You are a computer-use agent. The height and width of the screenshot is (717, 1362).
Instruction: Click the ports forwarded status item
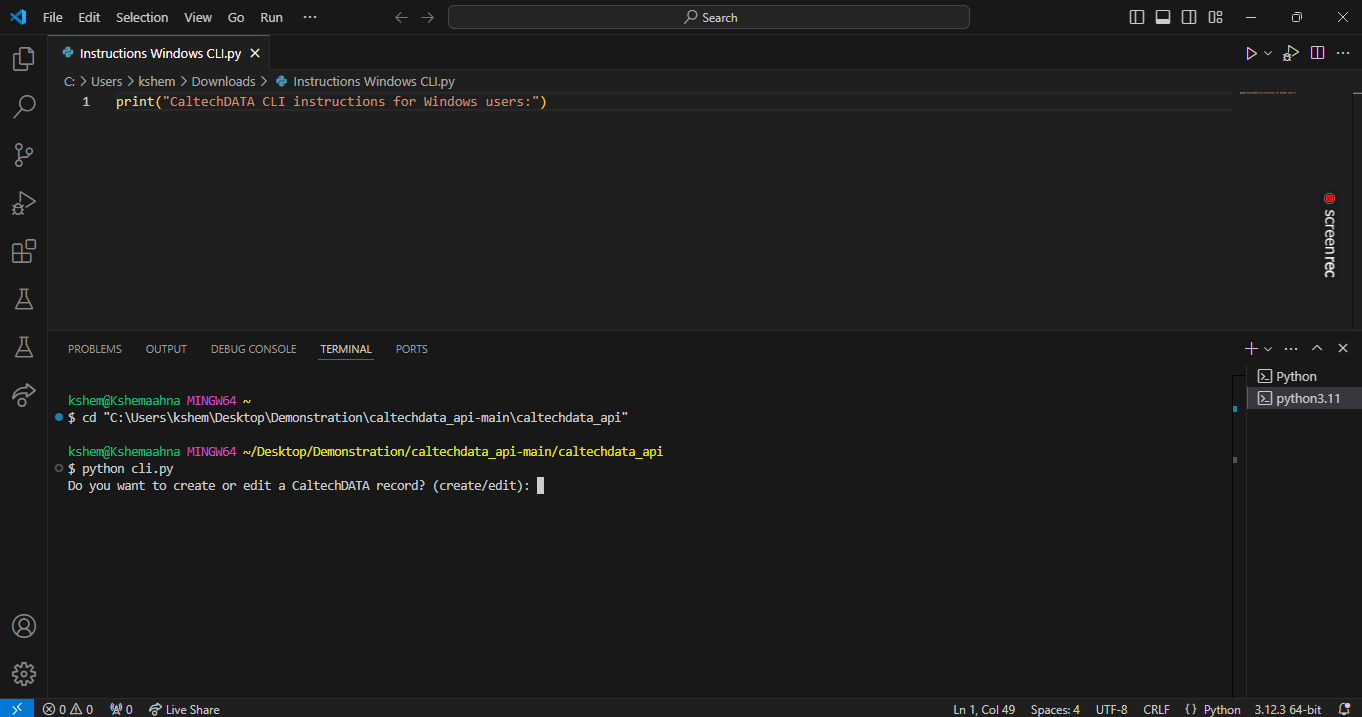[x=121, y=709]
